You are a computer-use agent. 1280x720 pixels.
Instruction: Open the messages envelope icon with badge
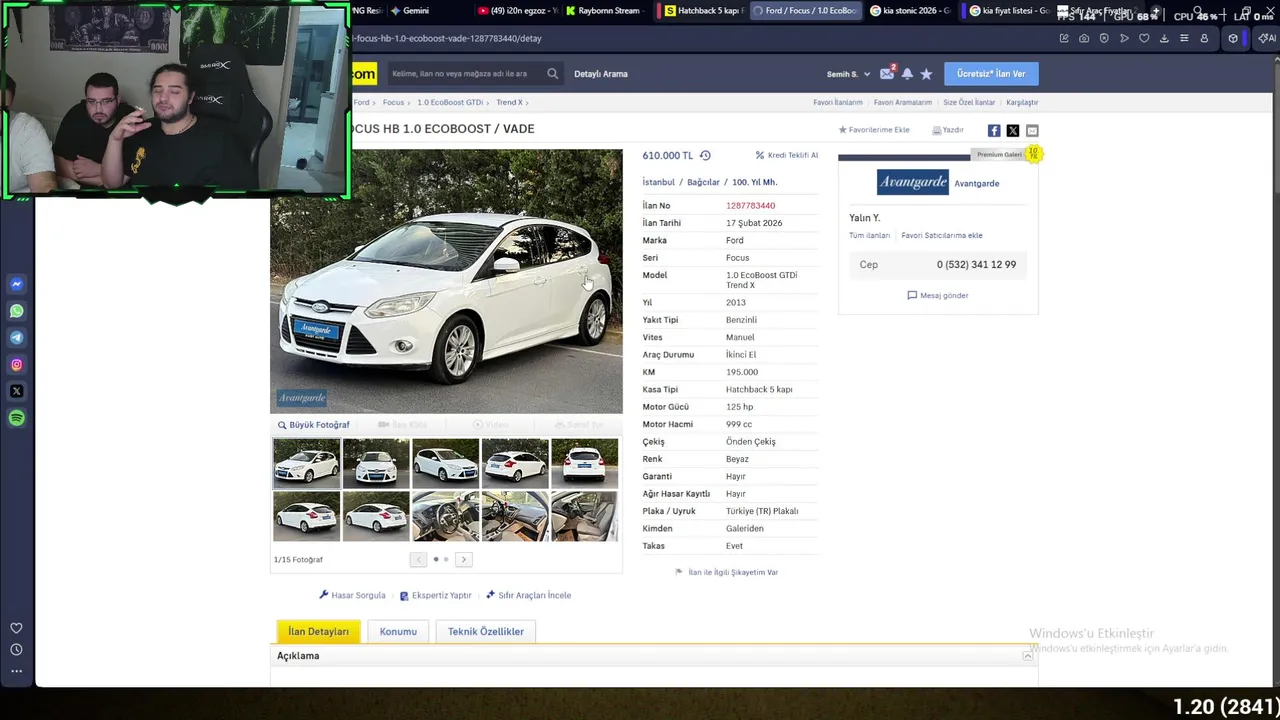[x=887, y=73]
